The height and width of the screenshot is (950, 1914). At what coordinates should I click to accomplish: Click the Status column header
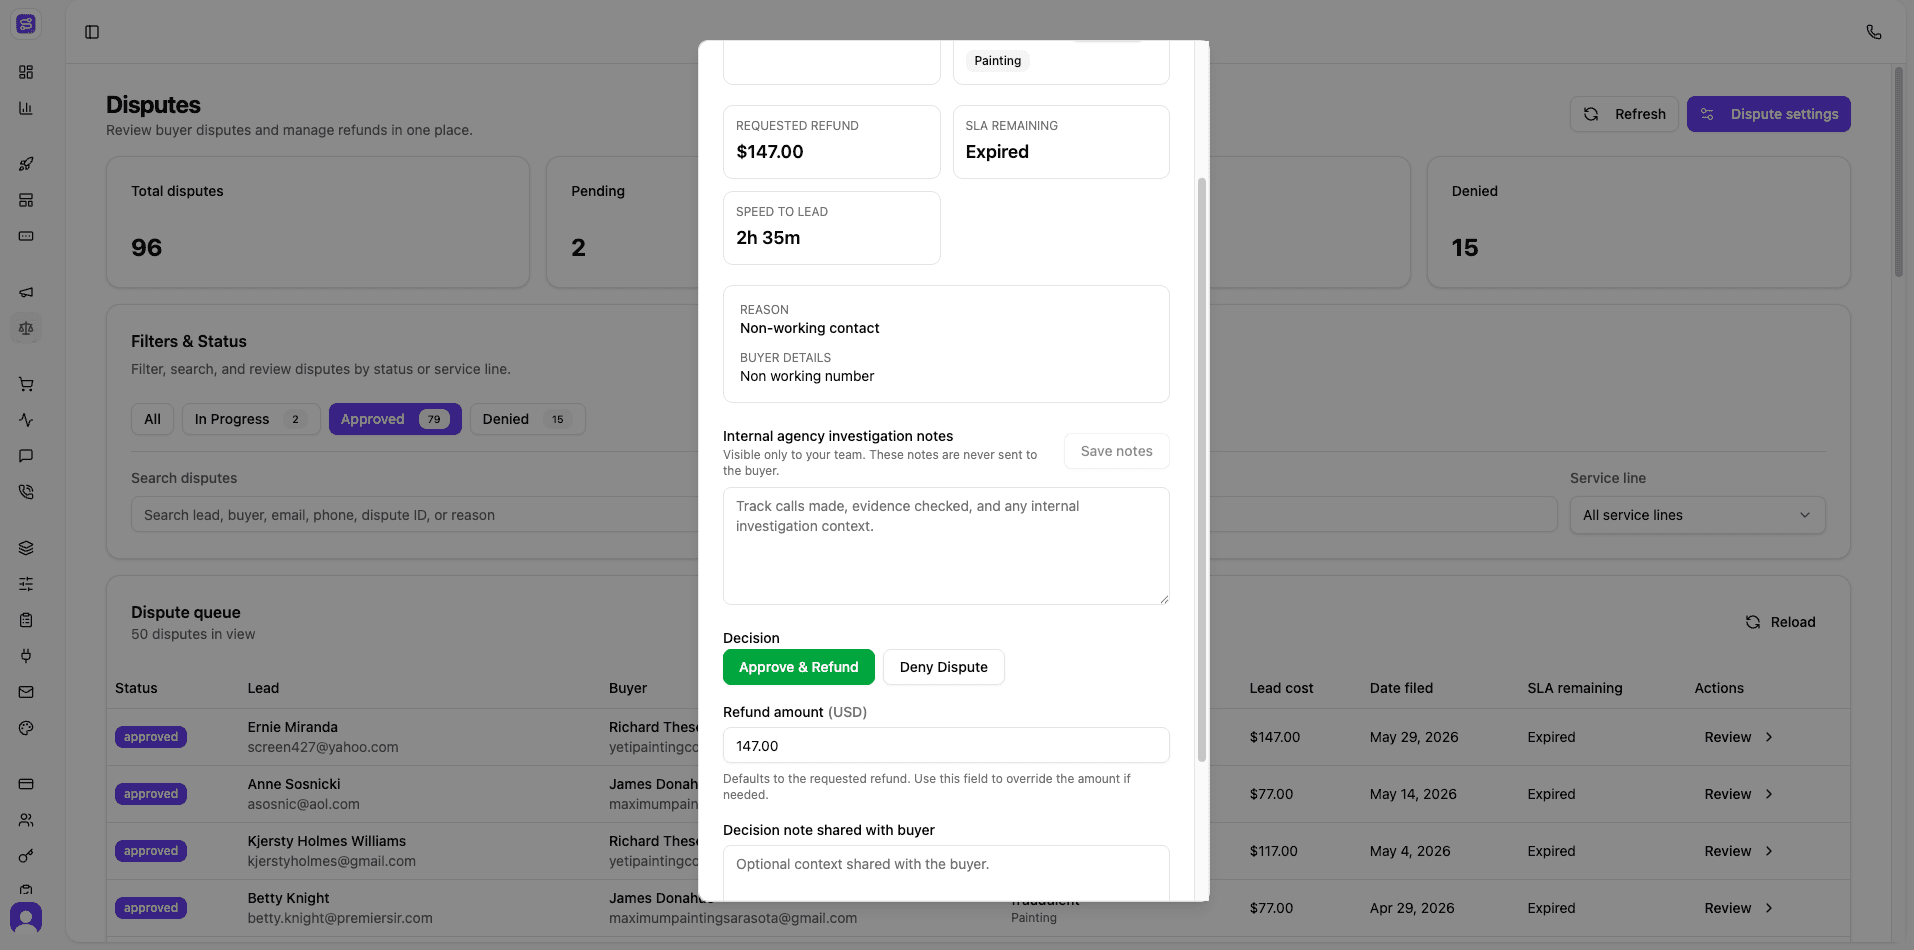tap(136, 688)
